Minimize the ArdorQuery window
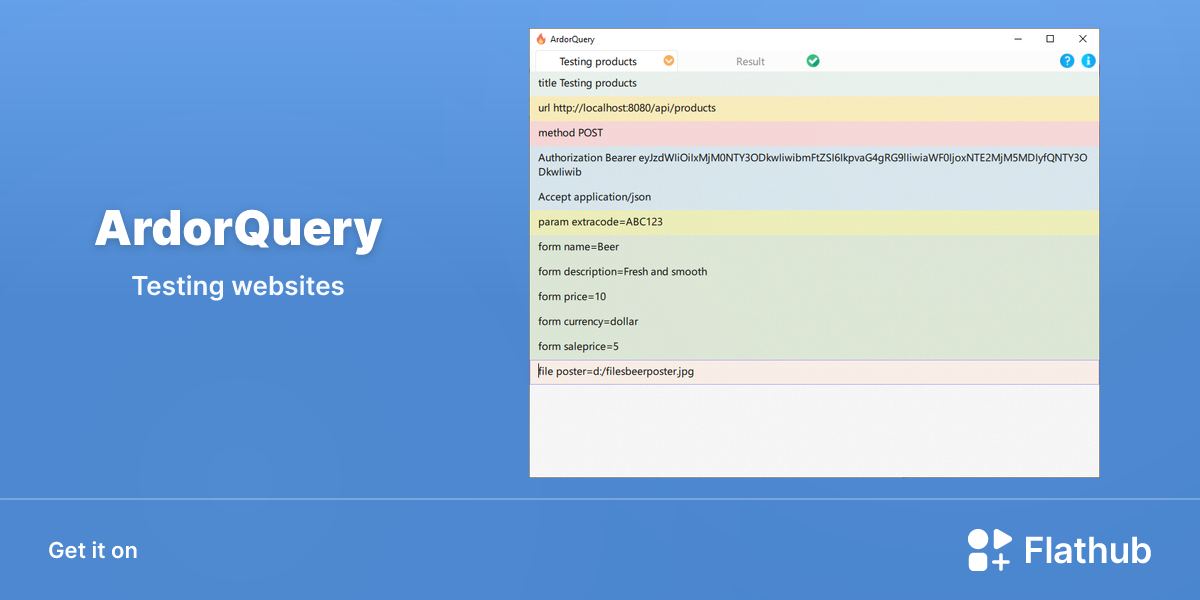Viewport: 1200px width, 600px height. [1017, 39]
